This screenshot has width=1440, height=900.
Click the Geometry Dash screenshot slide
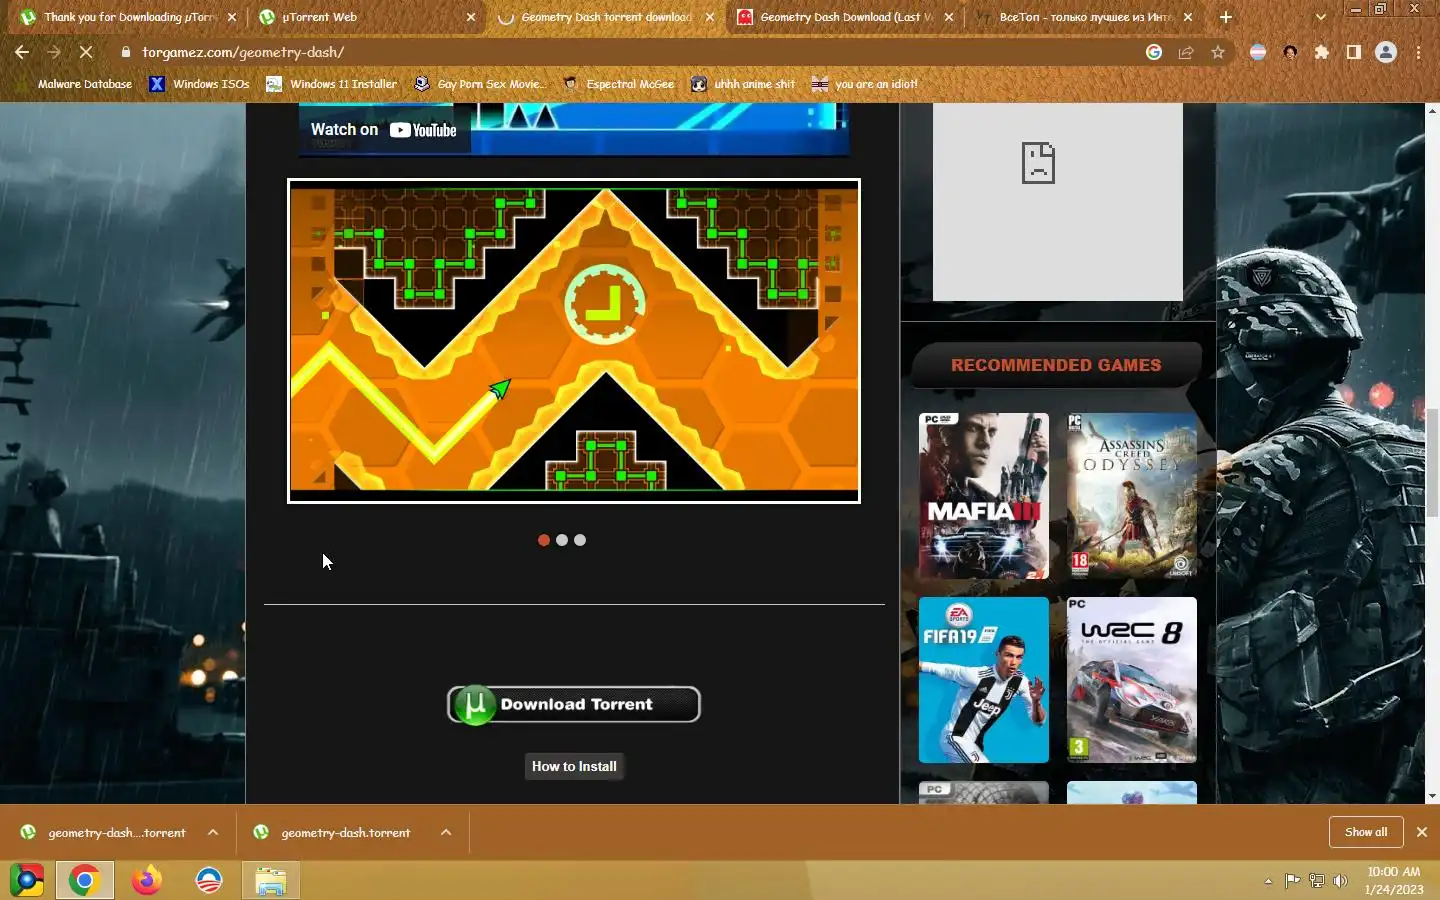coord(574,341)
